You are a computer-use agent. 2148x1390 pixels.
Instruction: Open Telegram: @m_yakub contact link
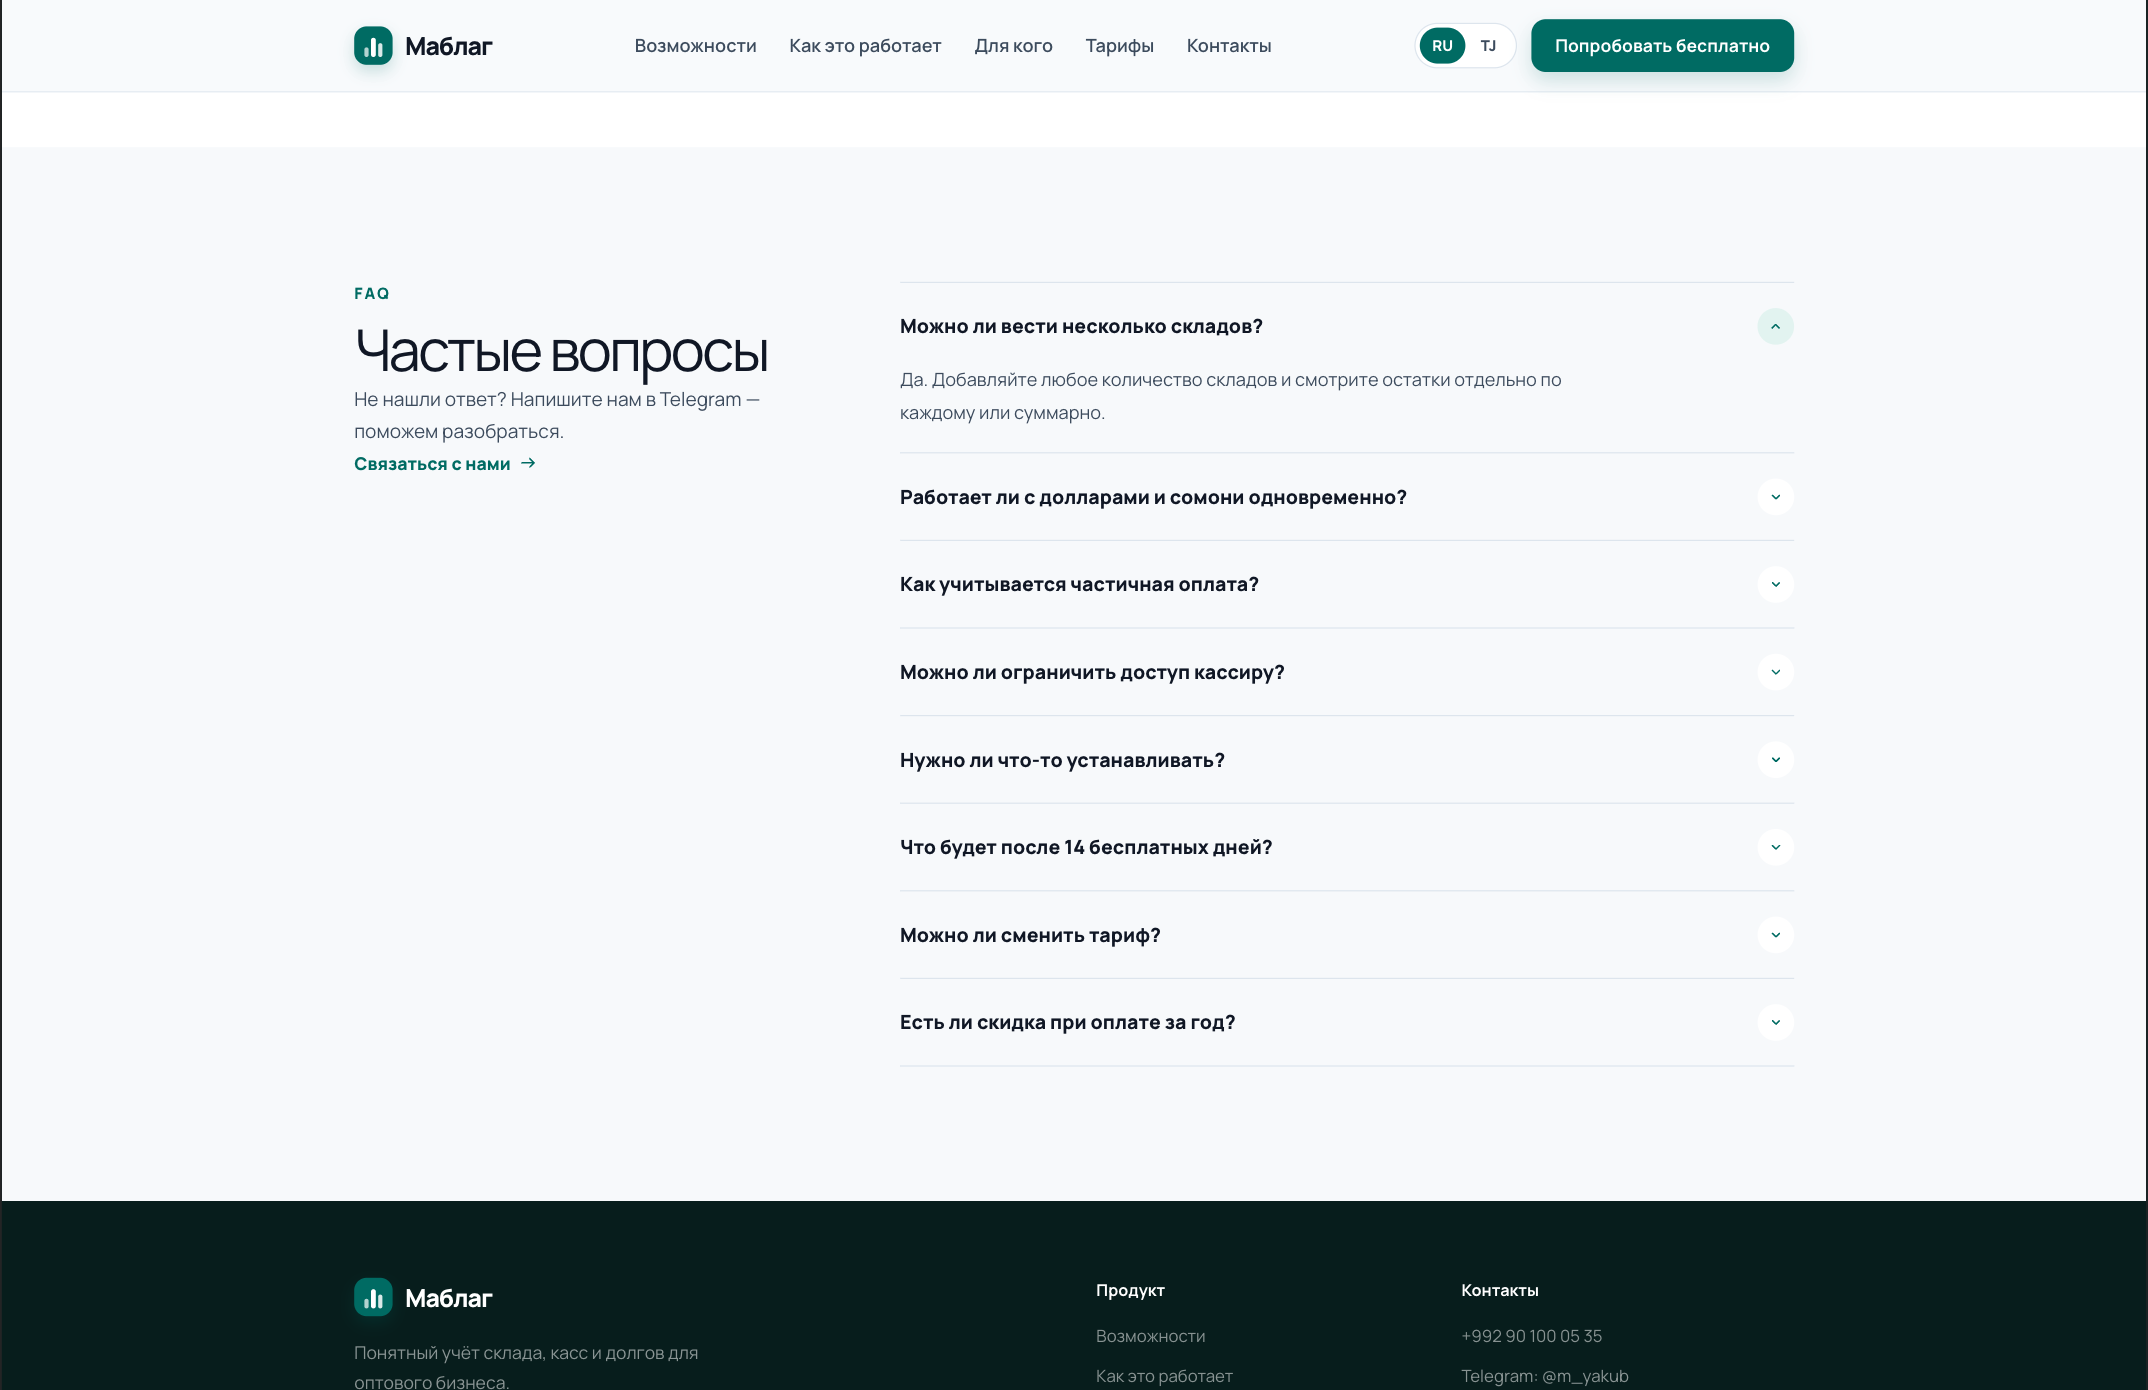click(x=1544, y=1376)
